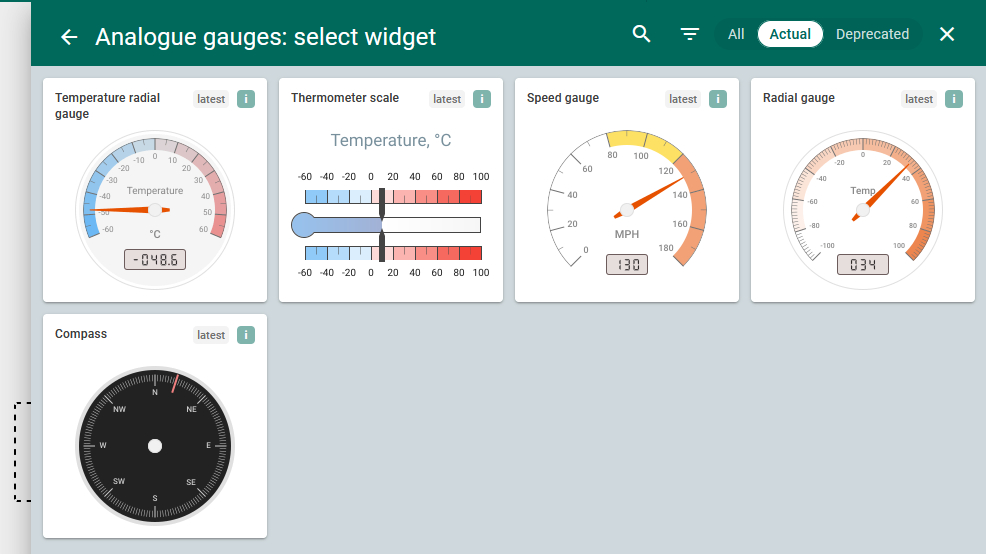Show info for Compass widget

[246, 335]
